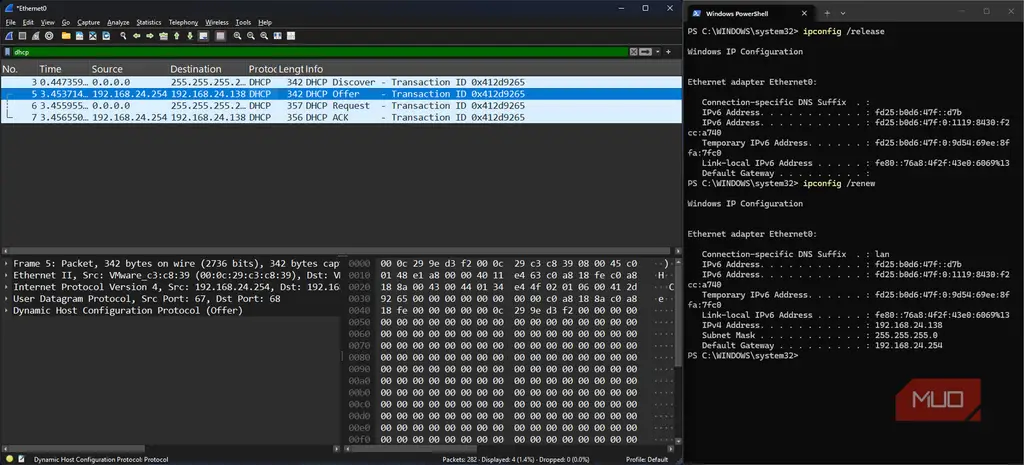Expand the Frame 5 details tree
1024x465 pixels.
tap(7, 264)
